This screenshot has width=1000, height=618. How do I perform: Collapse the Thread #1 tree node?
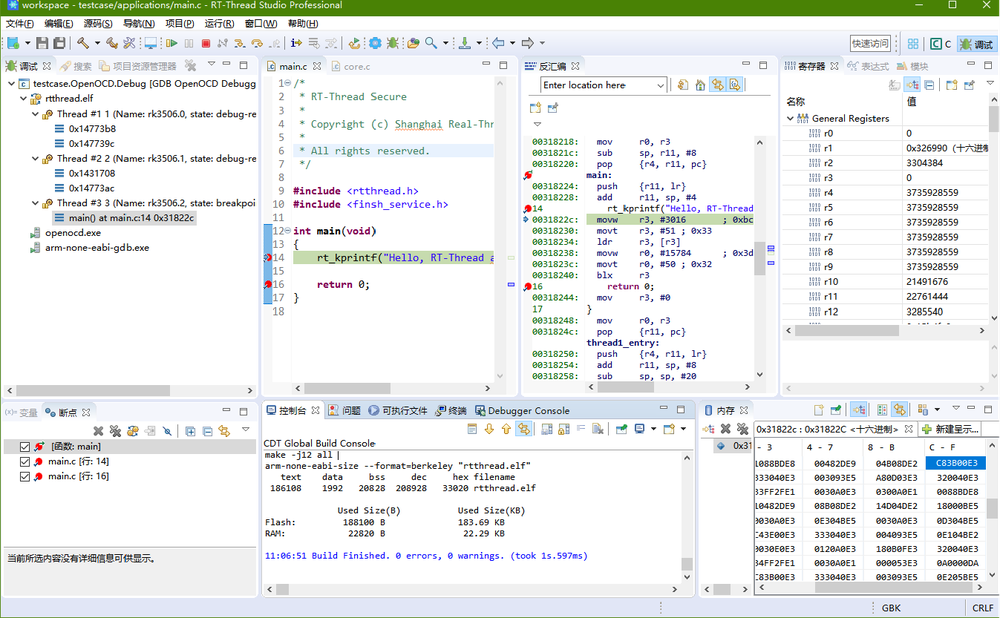pyautogui.click(x=35, y=114)
